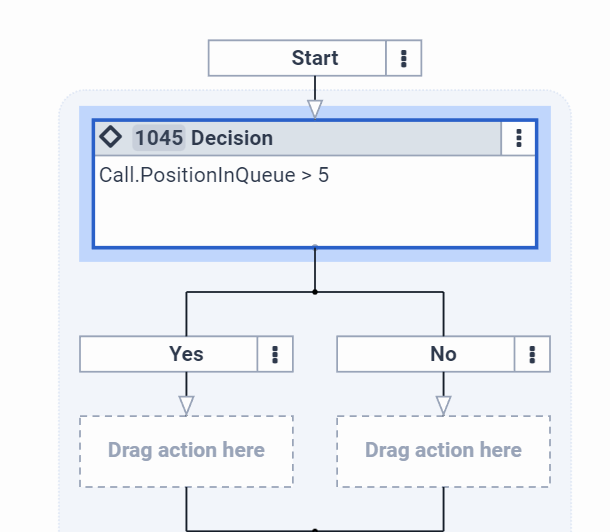The image size is (610, 532).
Task: Click the Decision title text
Action: pyautogui.click(x=232, y=138)
